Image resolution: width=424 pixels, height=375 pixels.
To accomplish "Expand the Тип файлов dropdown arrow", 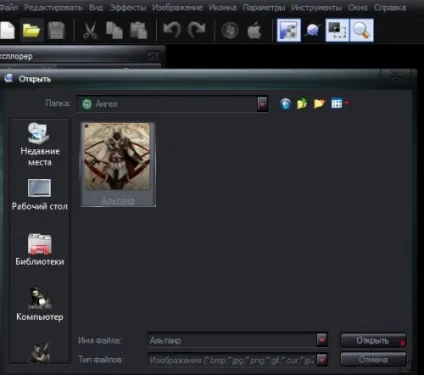I will (322, 360).
